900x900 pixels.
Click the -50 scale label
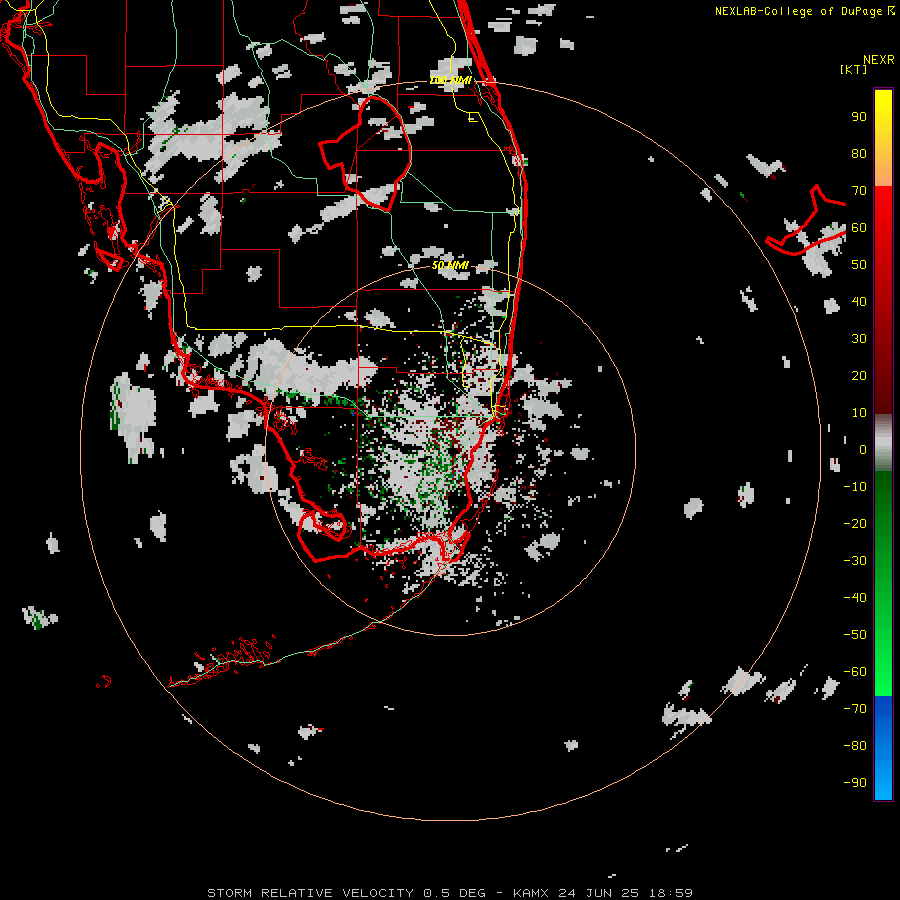click(855, 635)
